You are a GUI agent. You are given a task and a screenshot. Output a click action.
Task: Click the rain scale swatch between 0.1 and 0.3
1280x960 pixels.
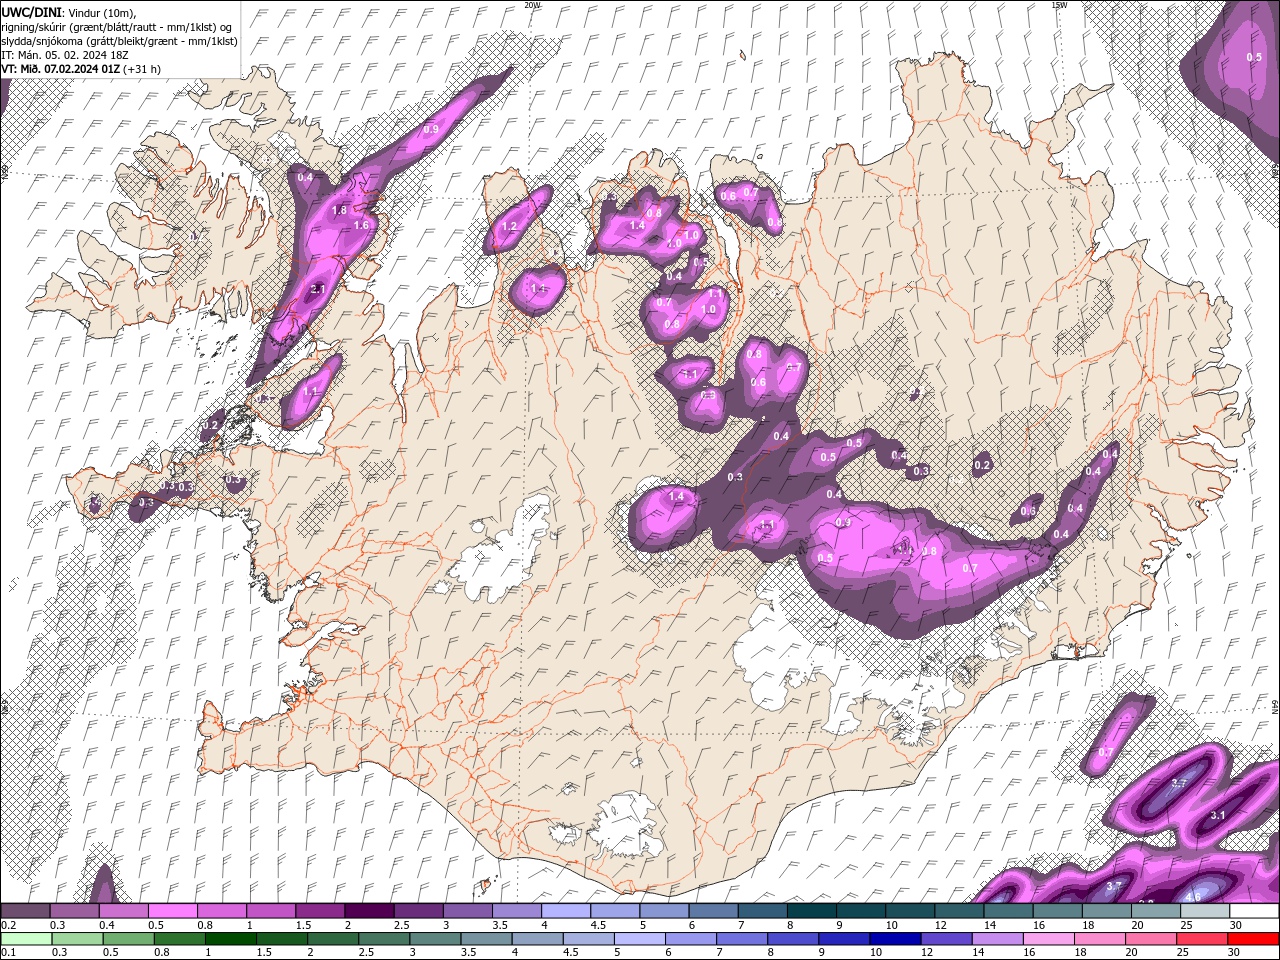26,939
